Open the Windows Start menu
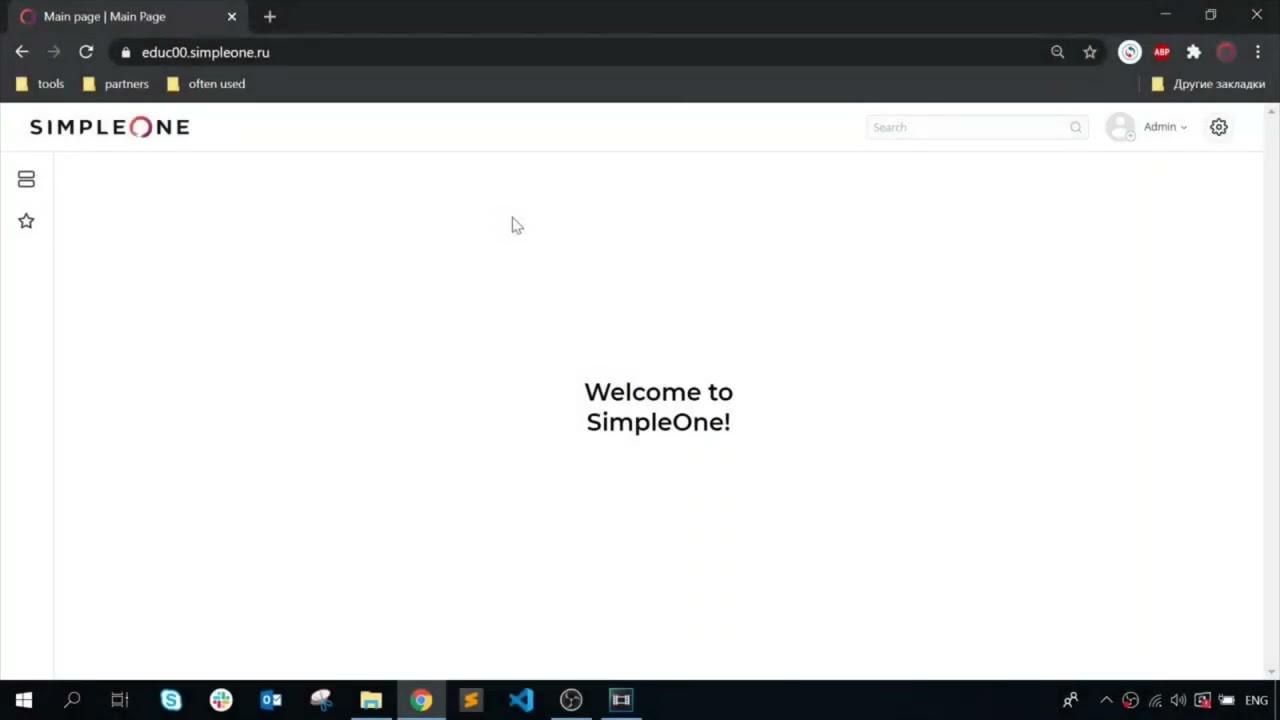Image resolution: width=1280 pixels, height=720 pixels. pos(24,700)
